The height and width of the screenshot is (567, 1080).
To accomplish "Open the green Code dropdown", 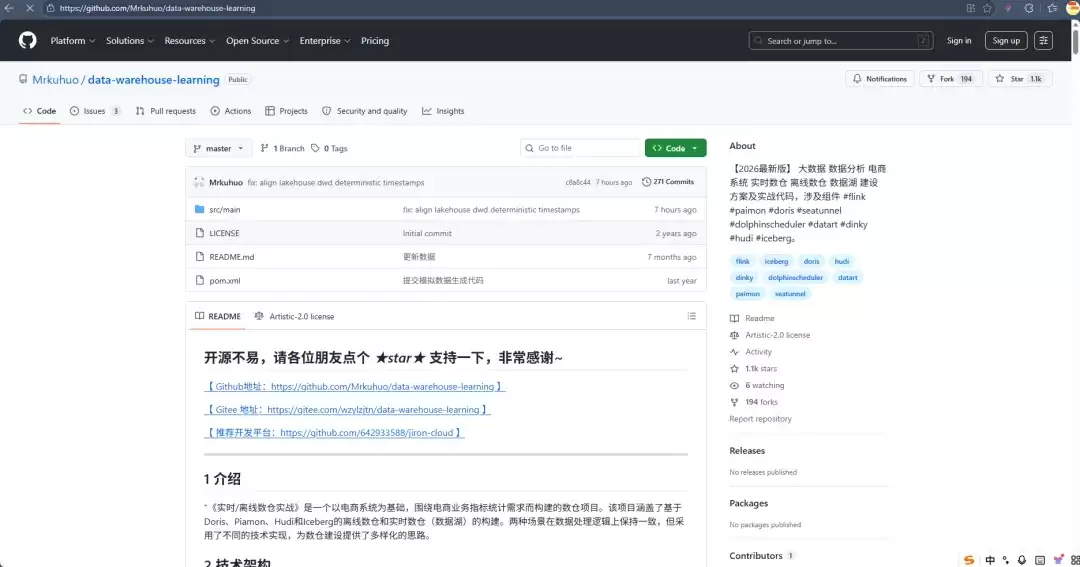I will point(675,148).
